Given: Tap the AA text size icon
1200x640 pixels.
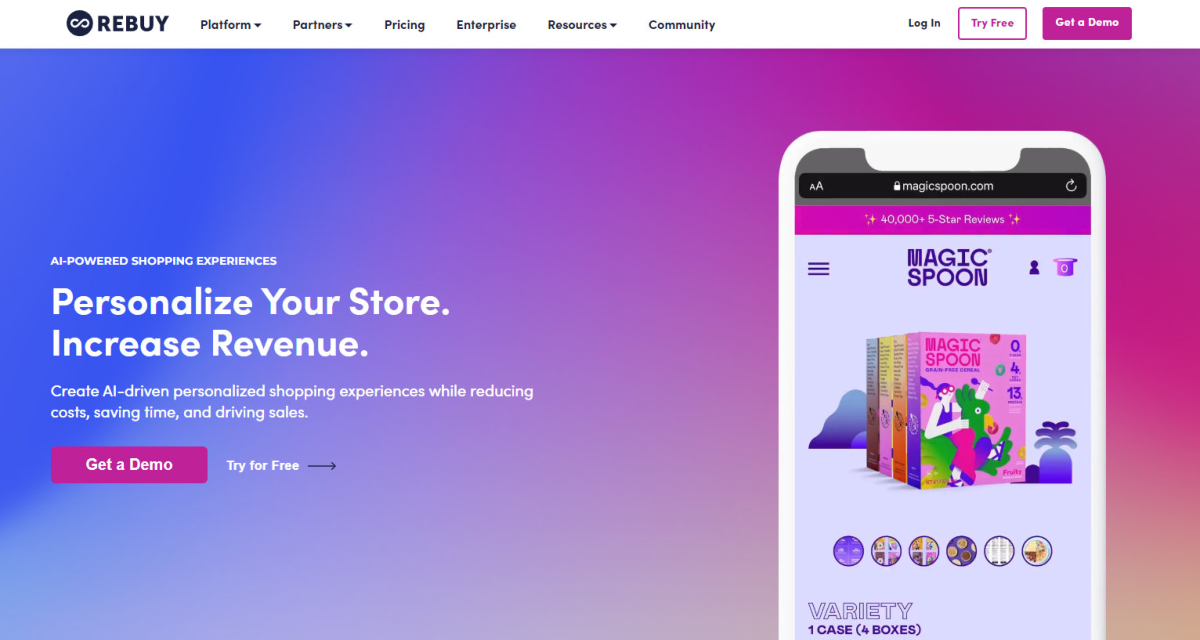Looking at the screenshot, I should click(x=816, y=186).
